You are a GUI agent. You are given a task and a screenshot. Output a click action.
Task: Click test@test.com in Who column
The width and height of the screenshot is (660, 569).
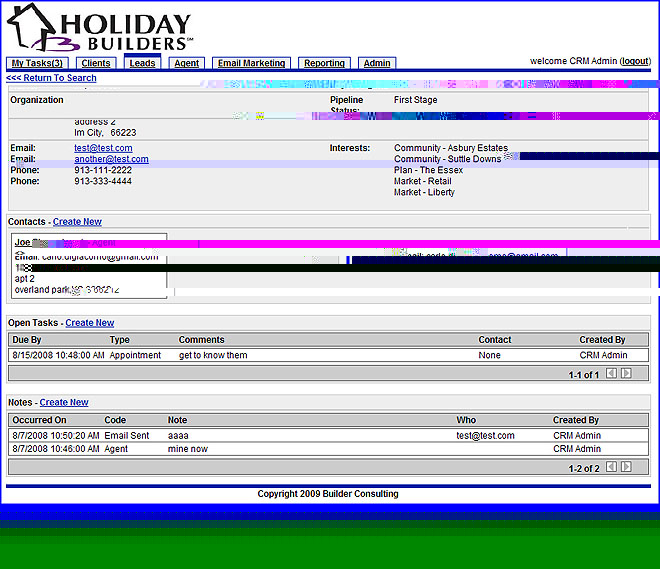[x=485, y=436]
